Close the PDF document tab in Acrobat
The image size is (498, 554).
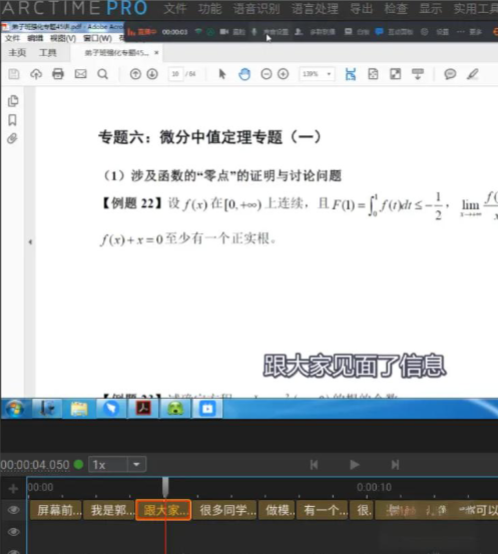pyautogui.click(x=156, y=53)
